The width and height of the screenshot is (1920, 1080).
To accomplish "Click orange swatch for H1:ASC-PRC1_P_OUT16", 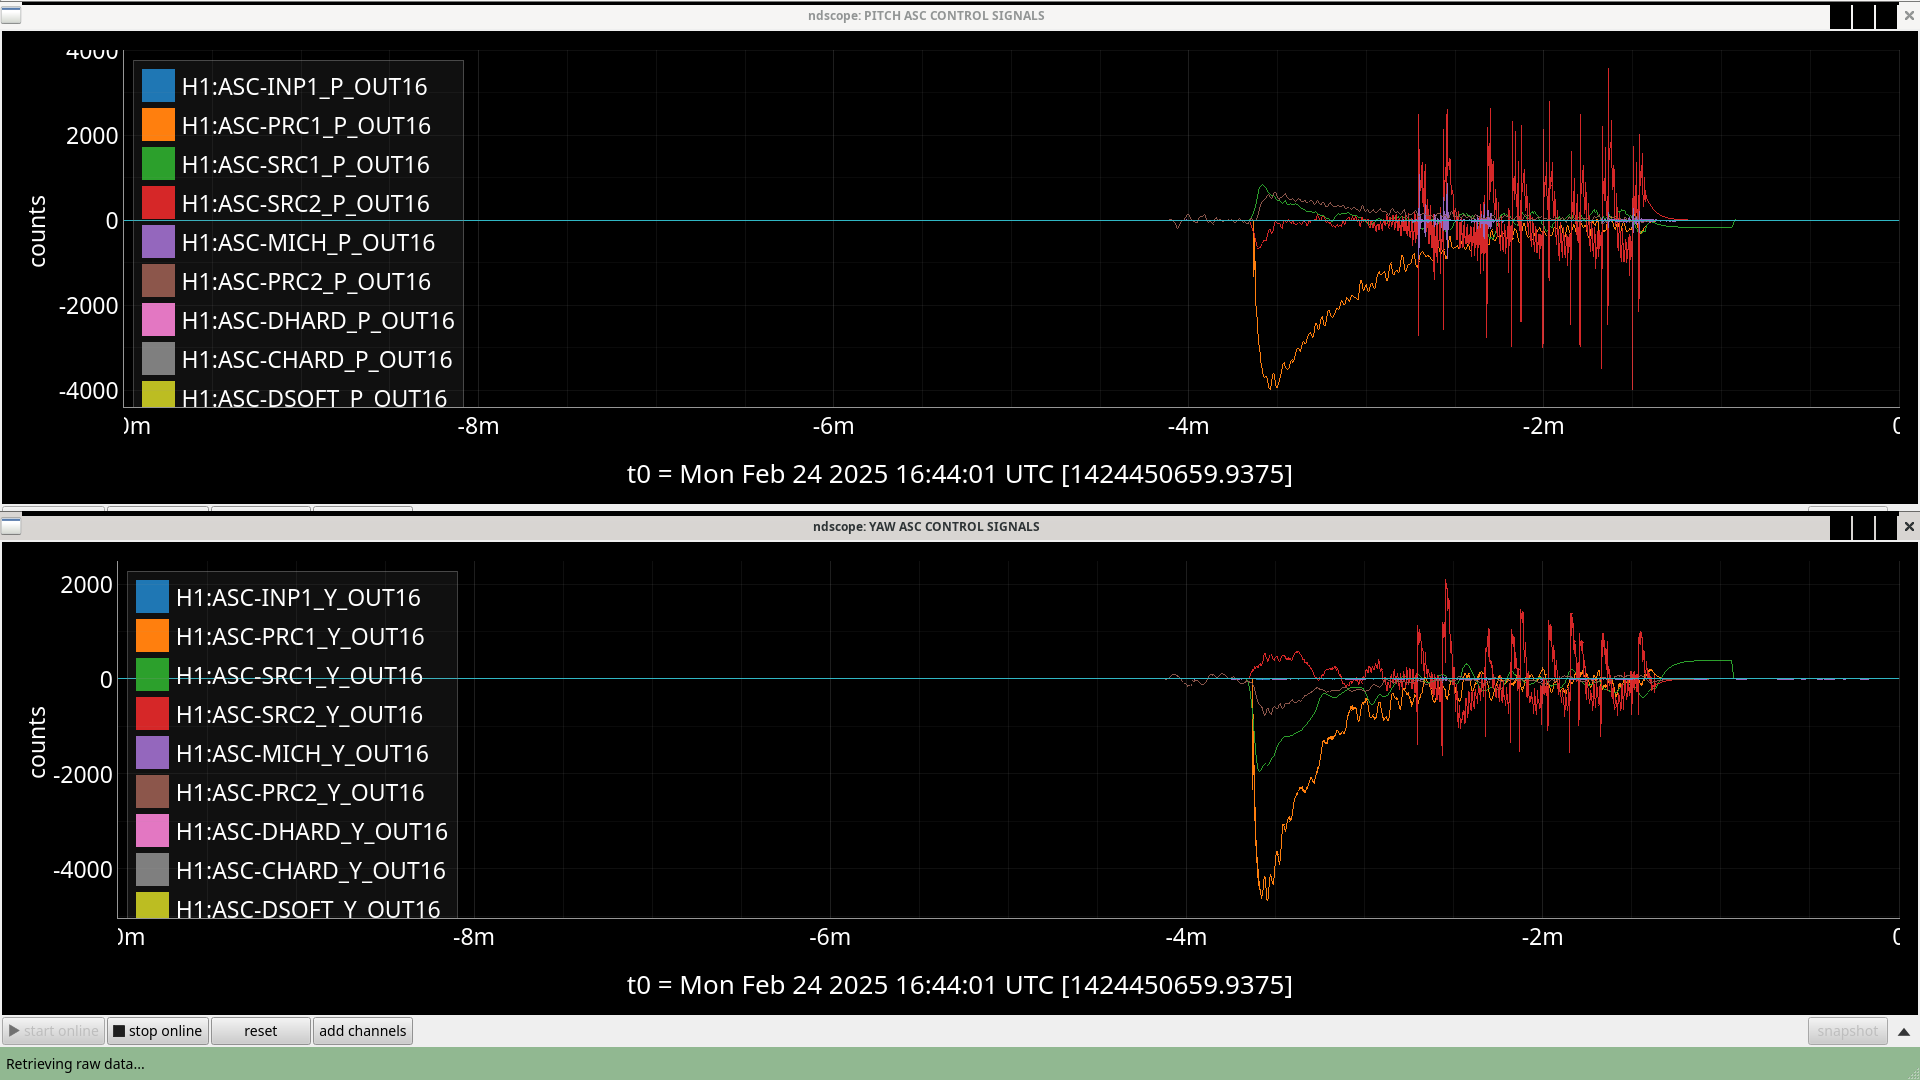I will [x=158, y=125].
